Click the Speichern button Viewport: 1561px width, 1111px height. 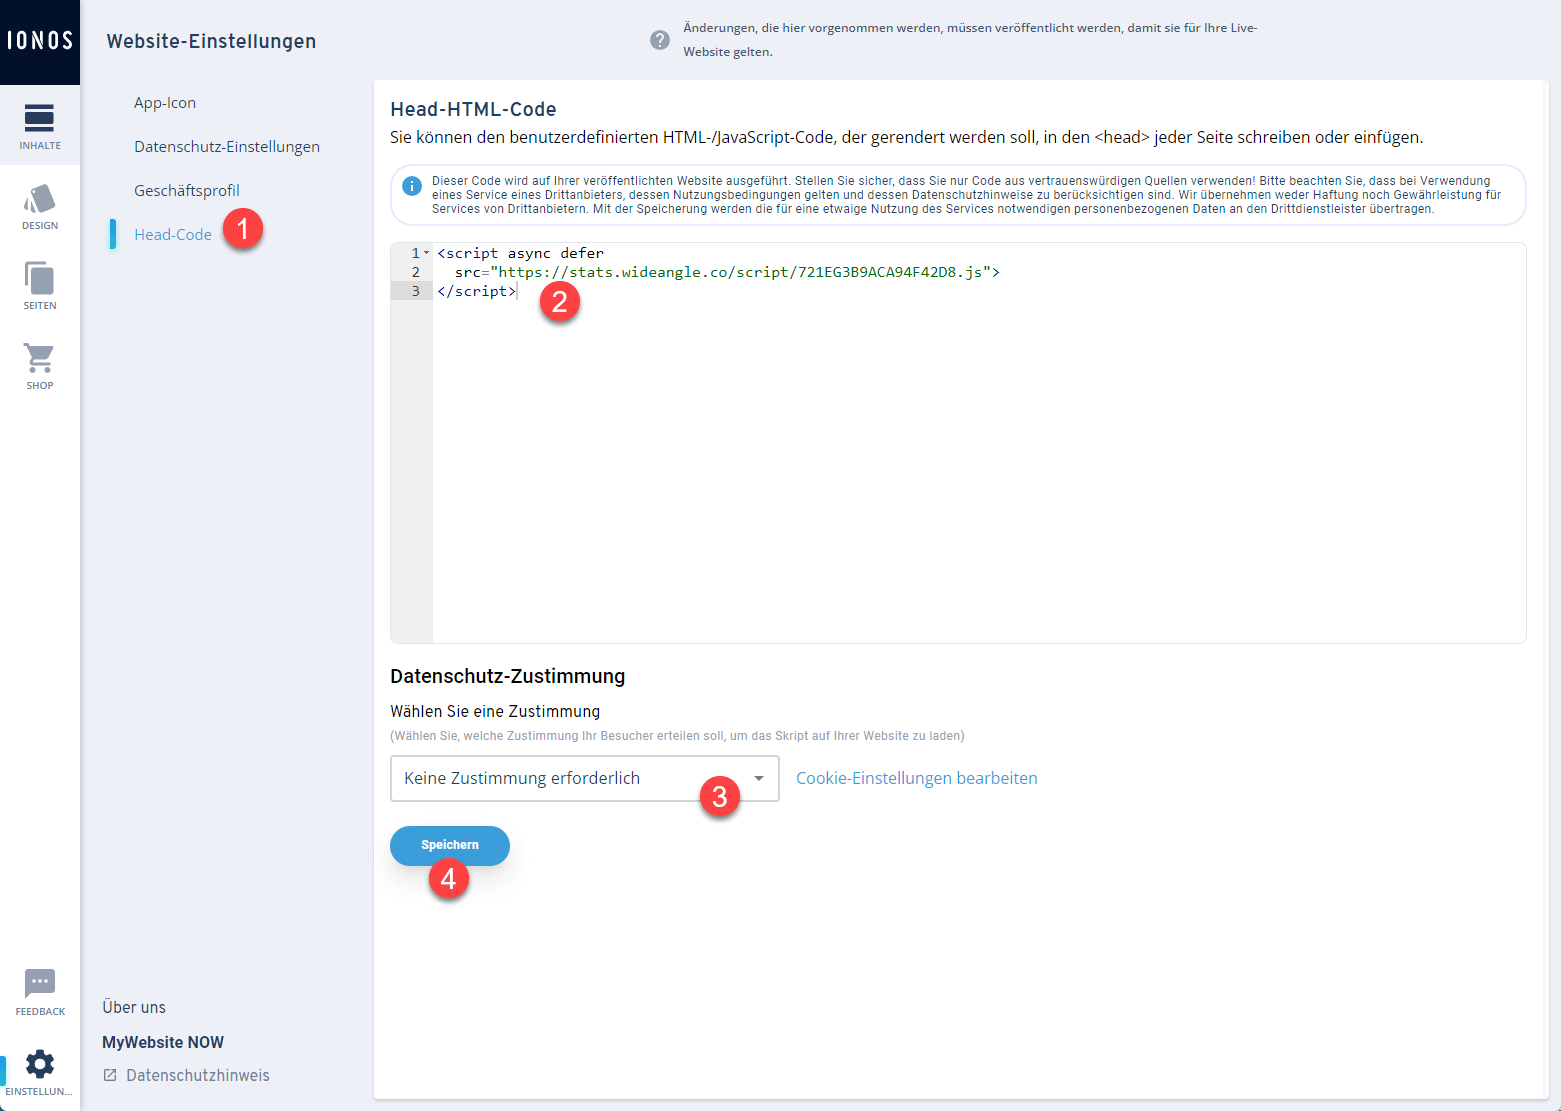click(x=450, y=845)
